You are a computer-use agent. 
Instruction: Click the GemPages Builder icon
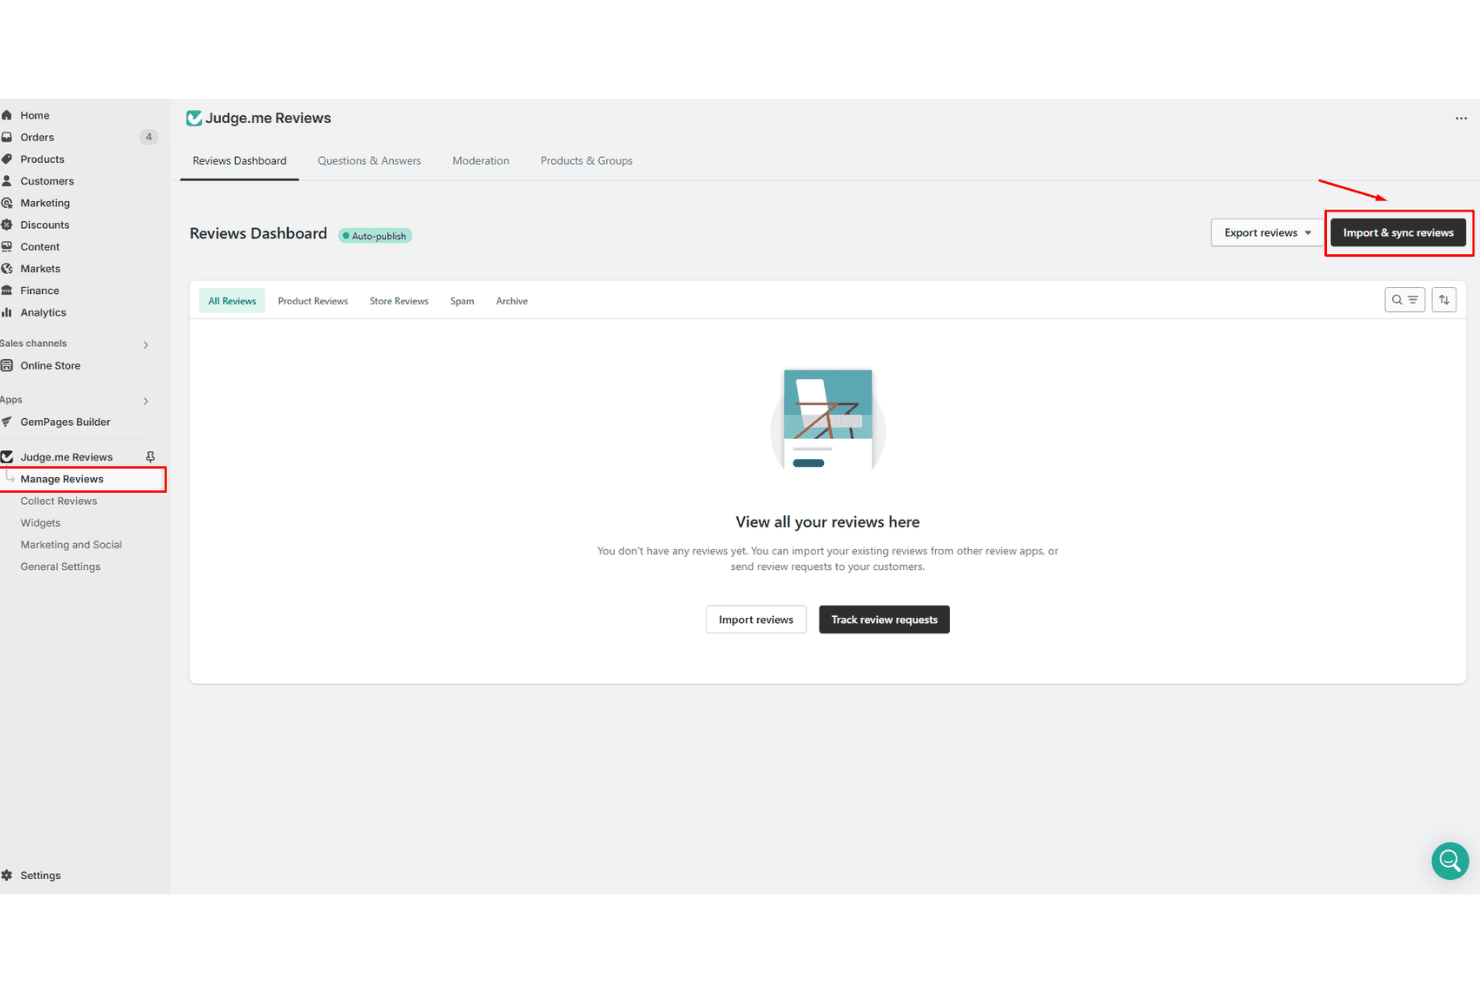[7, 422]
